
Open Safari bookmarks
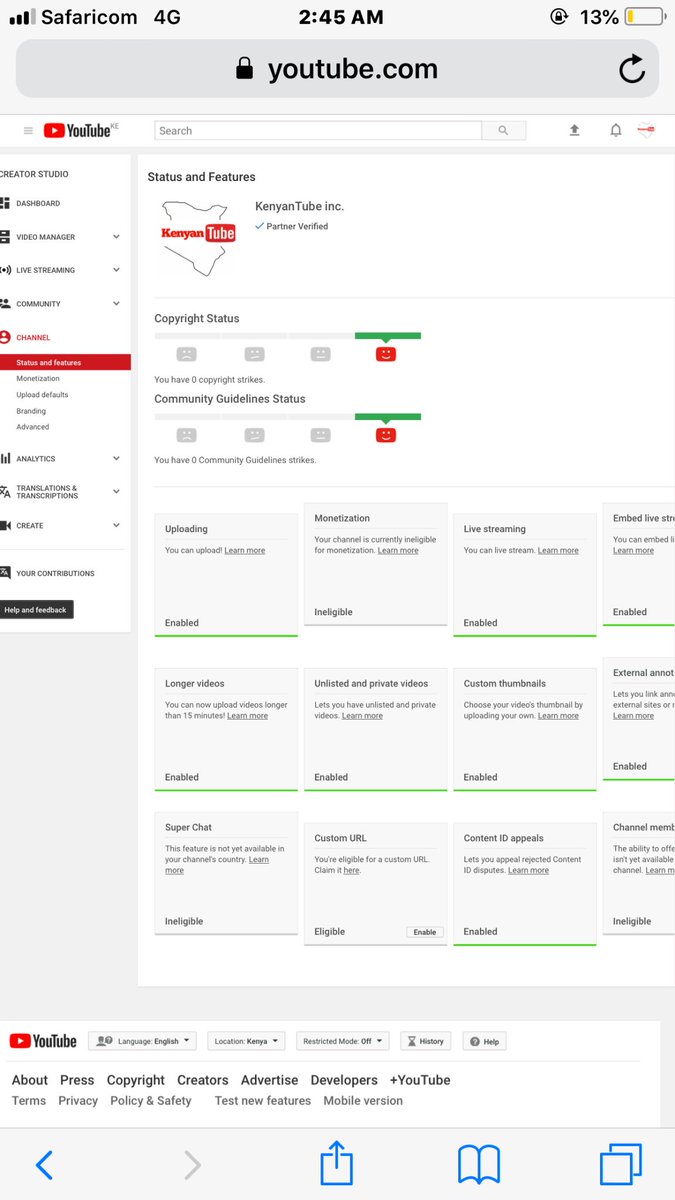pos(479,1165)
